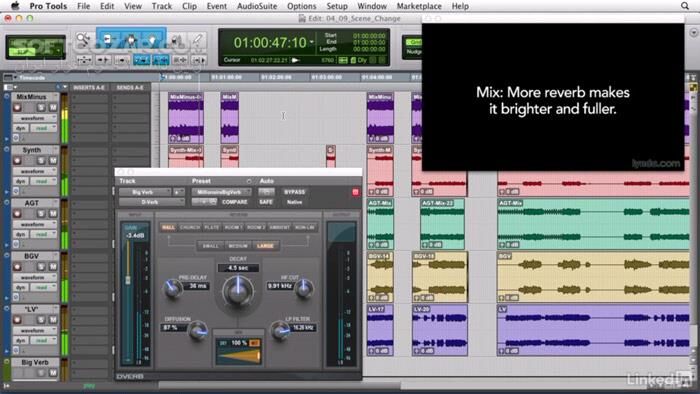
Task: Select the CHURCH reverb algorithm
Action: click(x=190, y=228)
